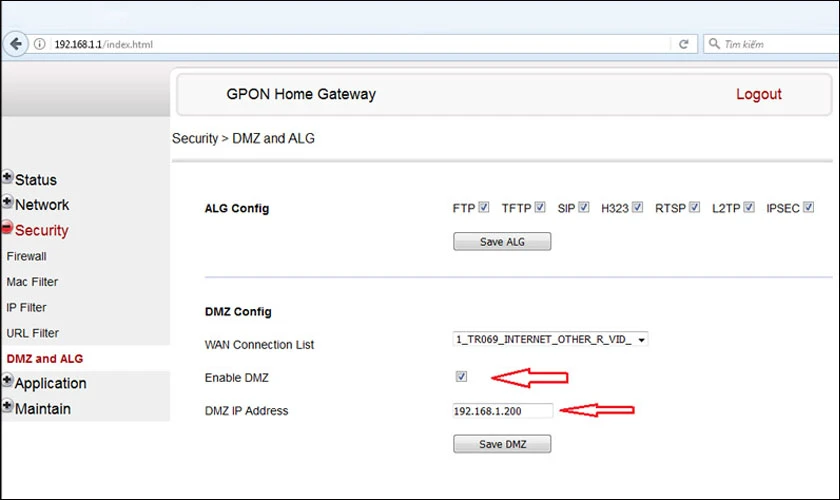This screenshot has width=840, height=500.
Task: Click the WAN Connection List label
Action: [259, 345]
